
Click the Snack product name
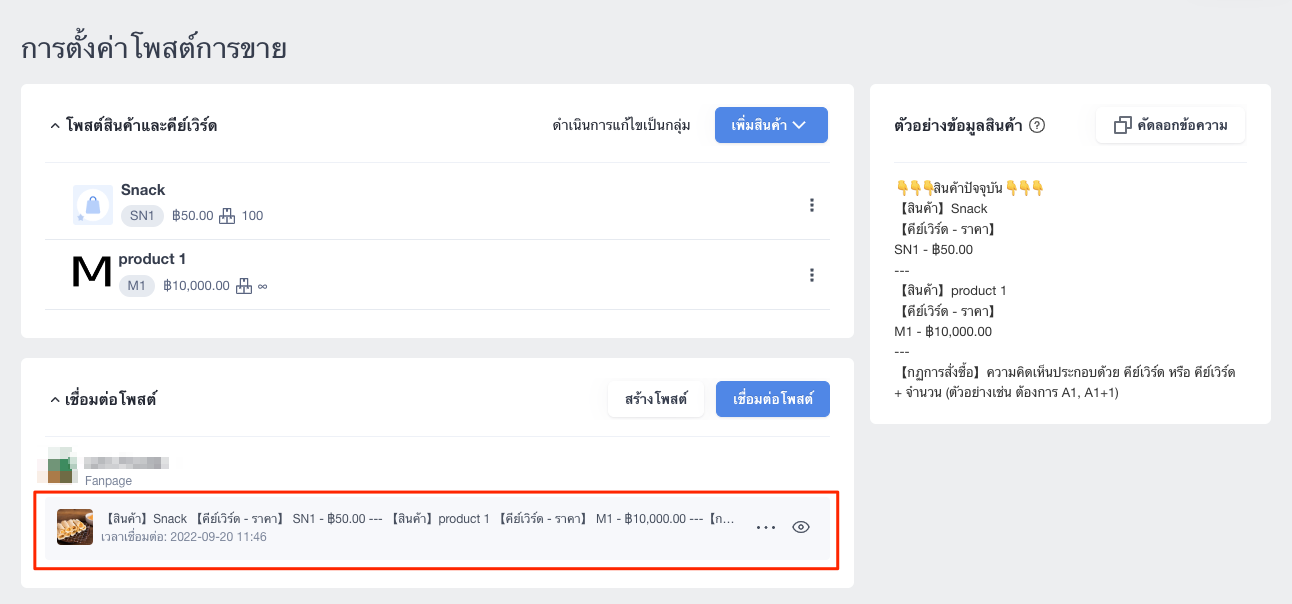click(x=143, y=190)
